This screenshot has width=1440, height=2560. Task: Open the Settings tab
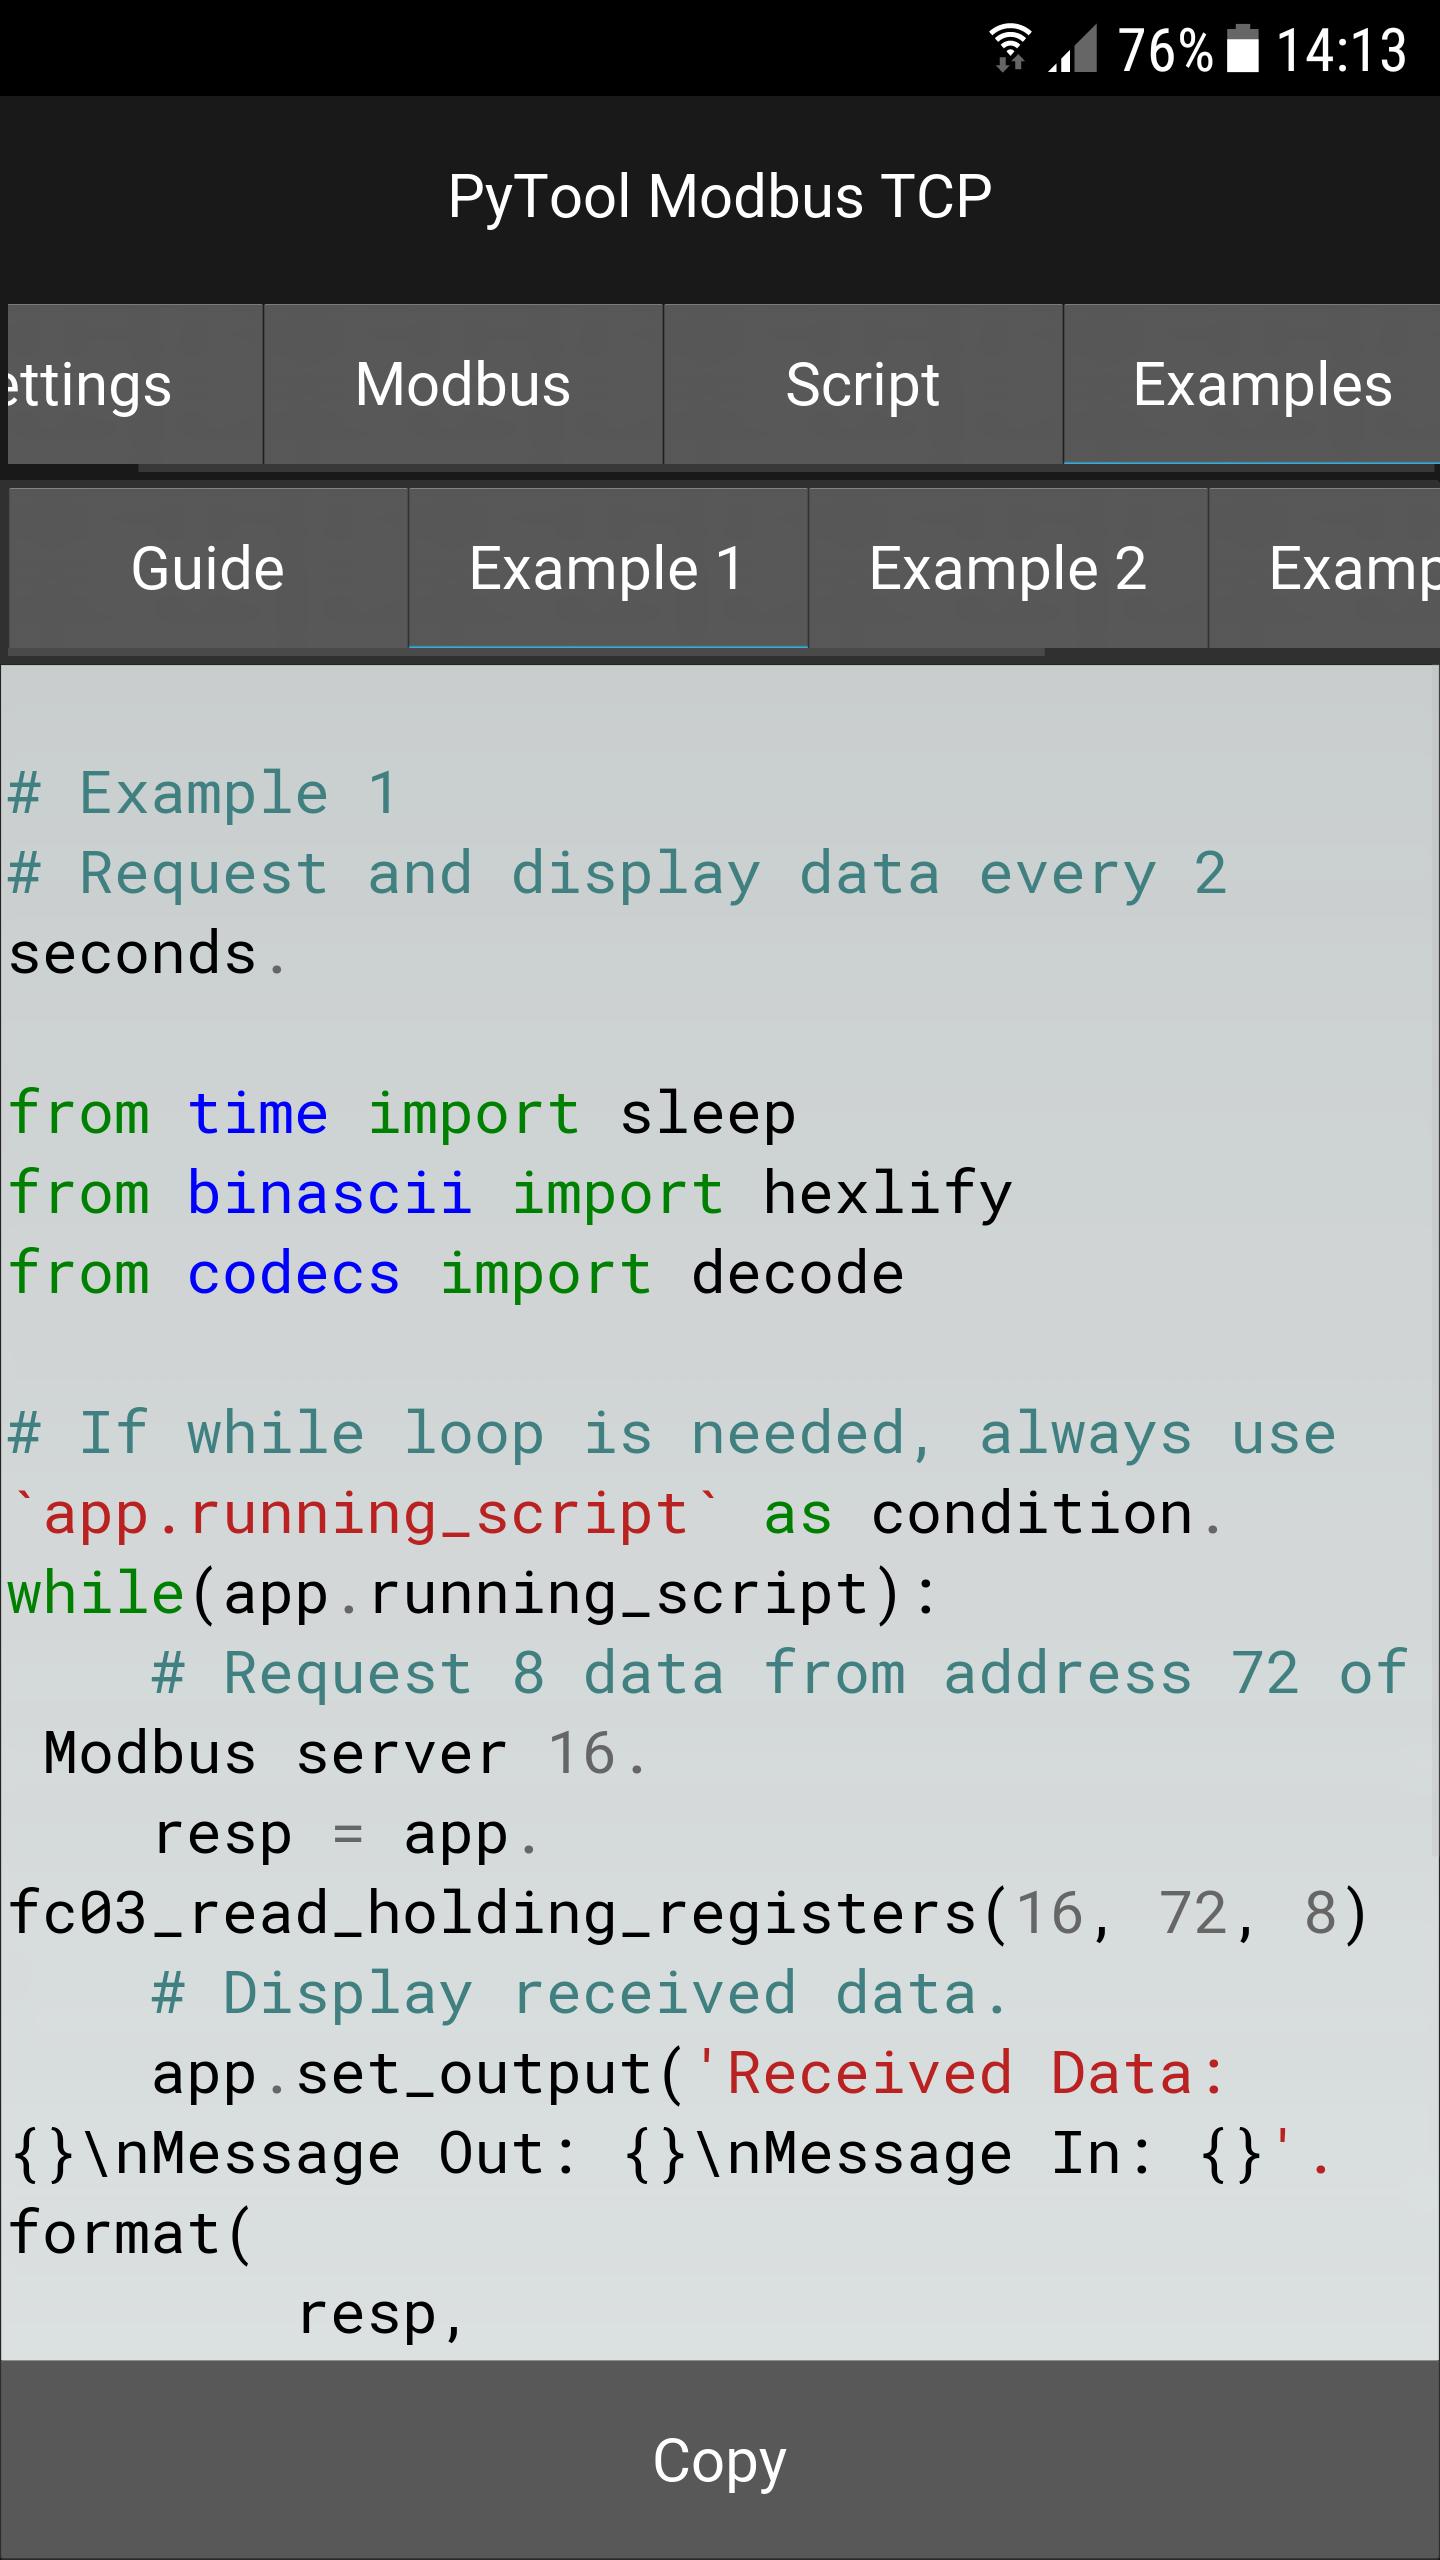[x=134, y=385]
